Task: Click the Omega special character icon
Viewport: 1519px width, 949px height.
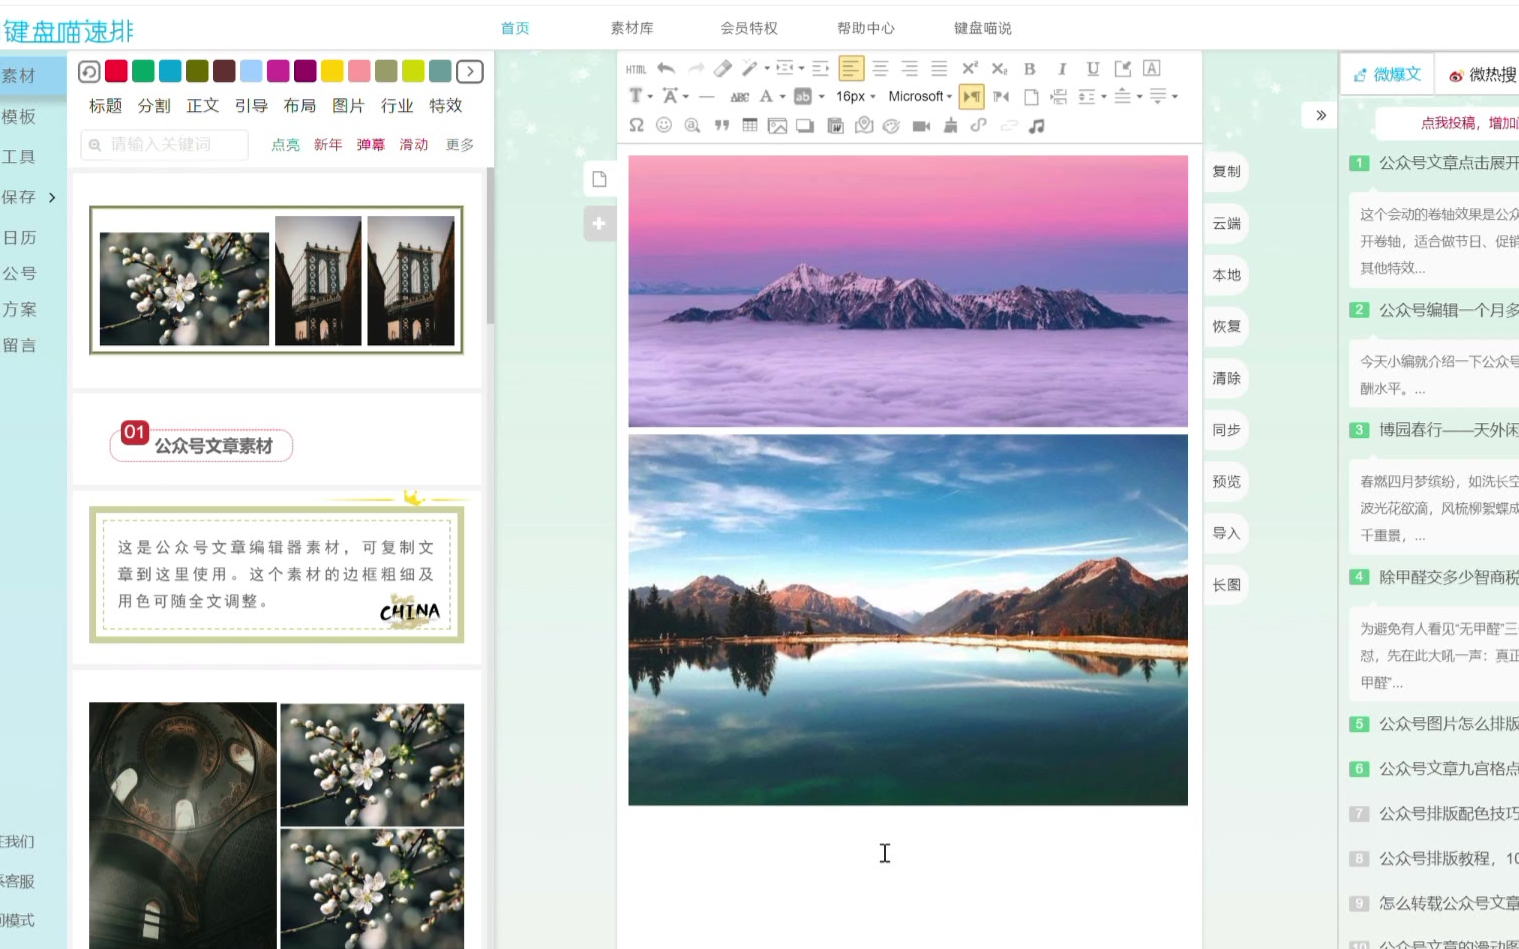Action: point(636,125)
